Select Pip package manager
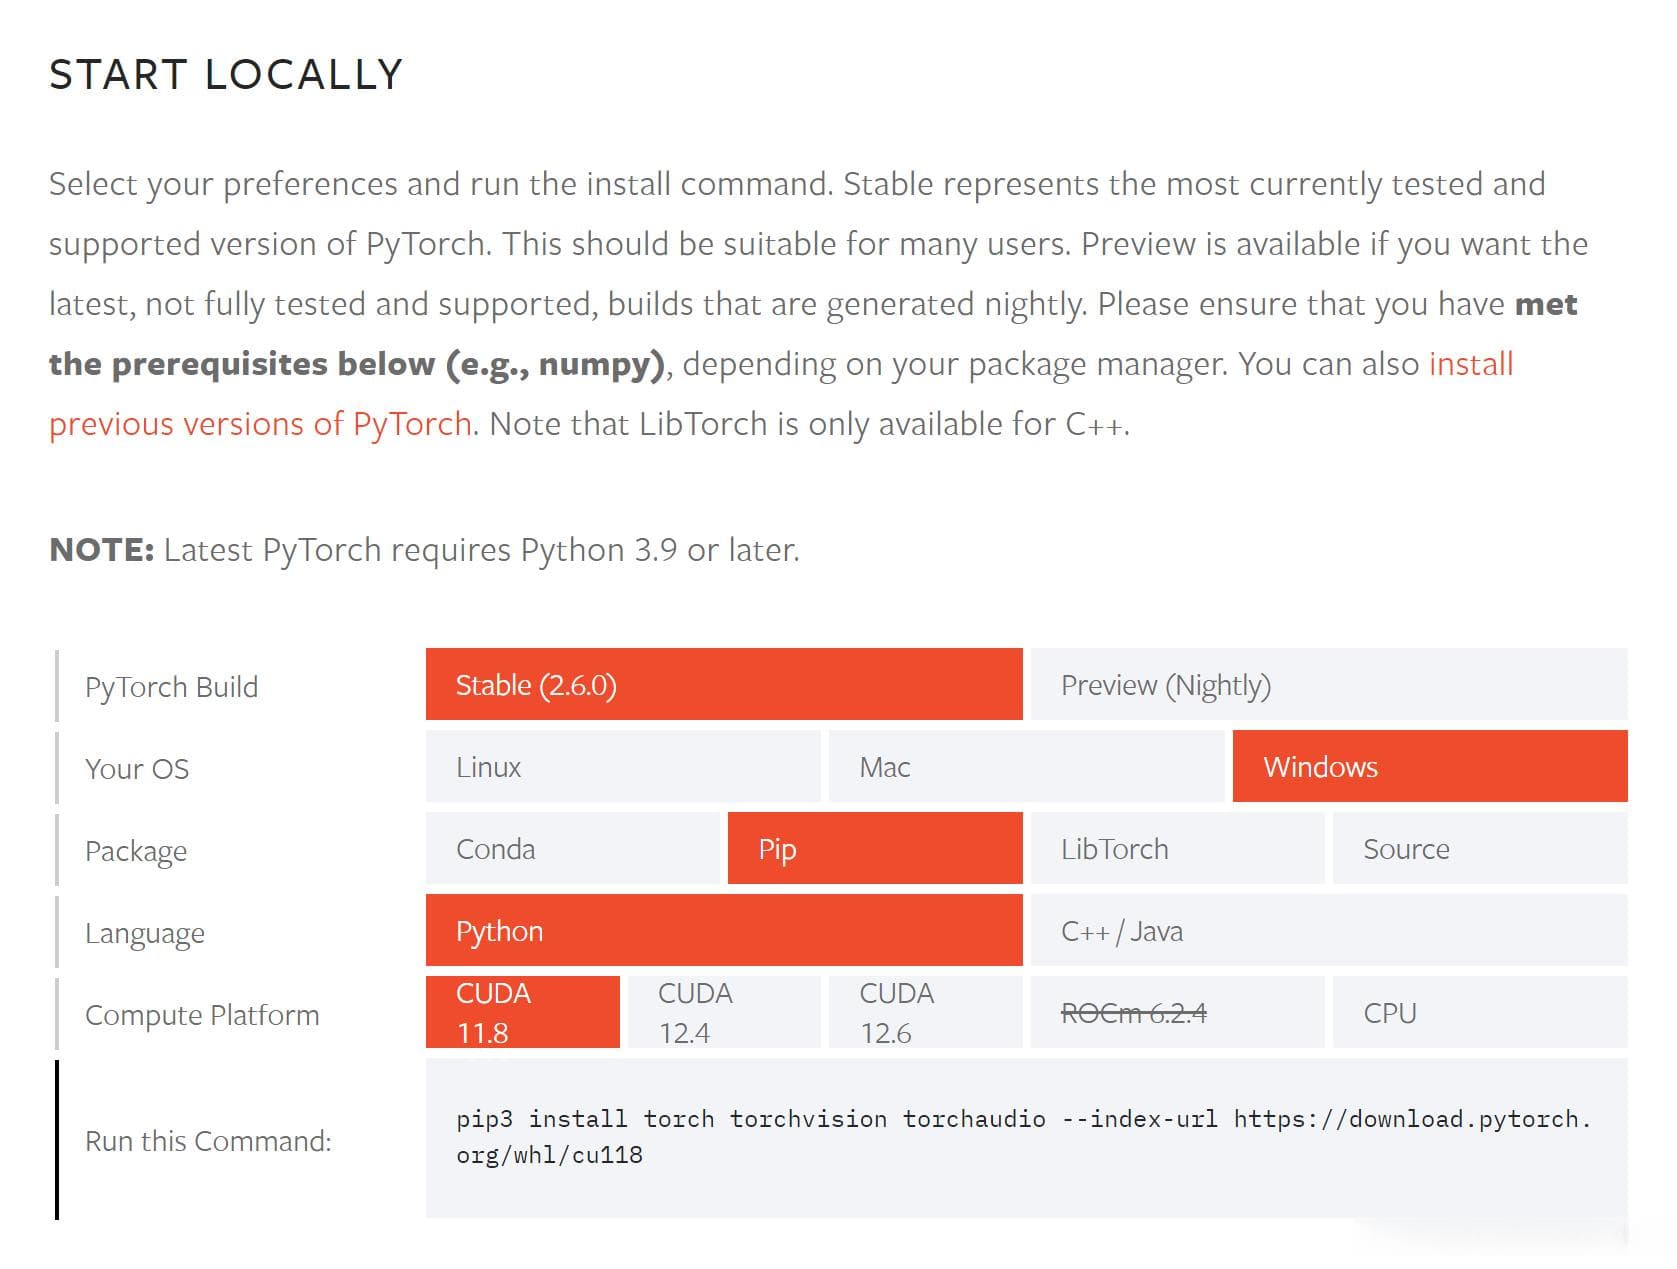Image resolution: width=1677 pixels, height=1269 pixels. tap(875, 849)
